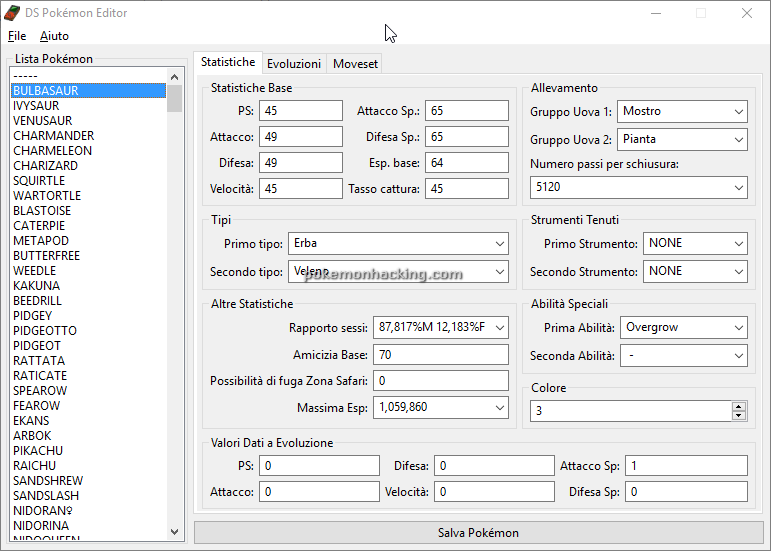This screenshot has width=771, height=551.
Task: Click the base Difesa input field
Action: click(x=301, y=163)
